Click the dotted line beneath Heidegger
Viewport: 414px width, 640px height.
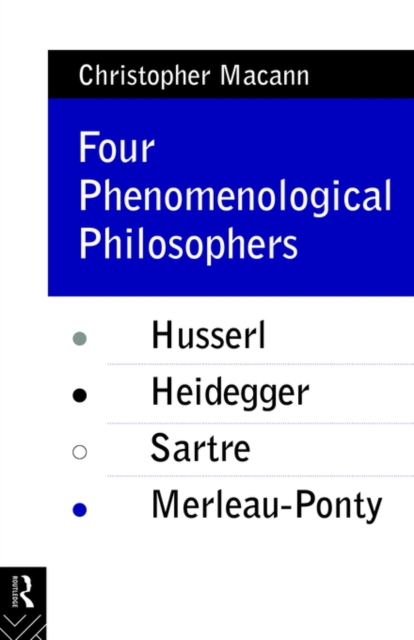tap(260, 424)
